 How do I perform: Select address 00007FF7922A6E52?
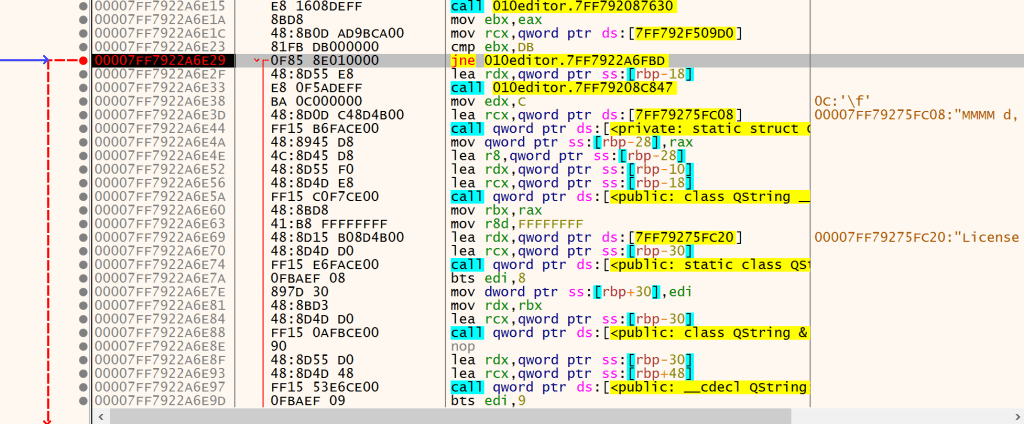(x=160, y=169)
